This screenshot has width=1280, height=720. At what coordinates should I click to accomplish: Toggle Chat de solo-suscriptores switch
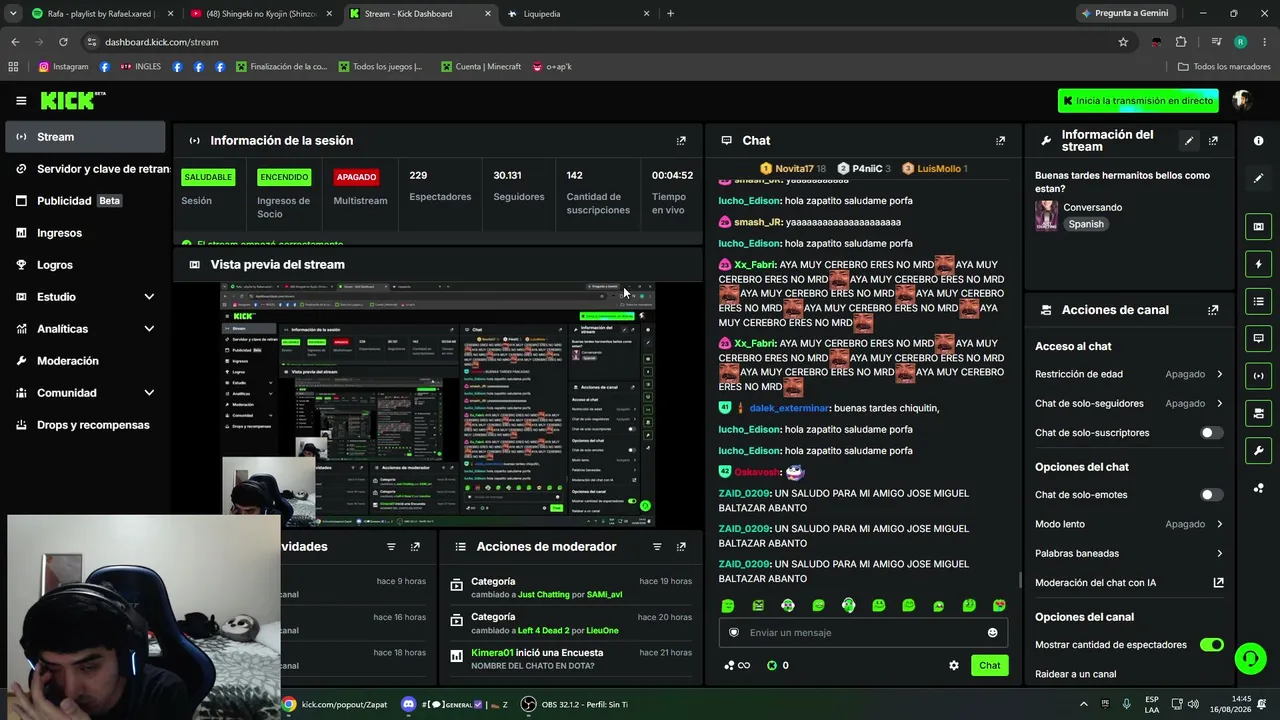pyautogui.click(x=1211, y=433)
